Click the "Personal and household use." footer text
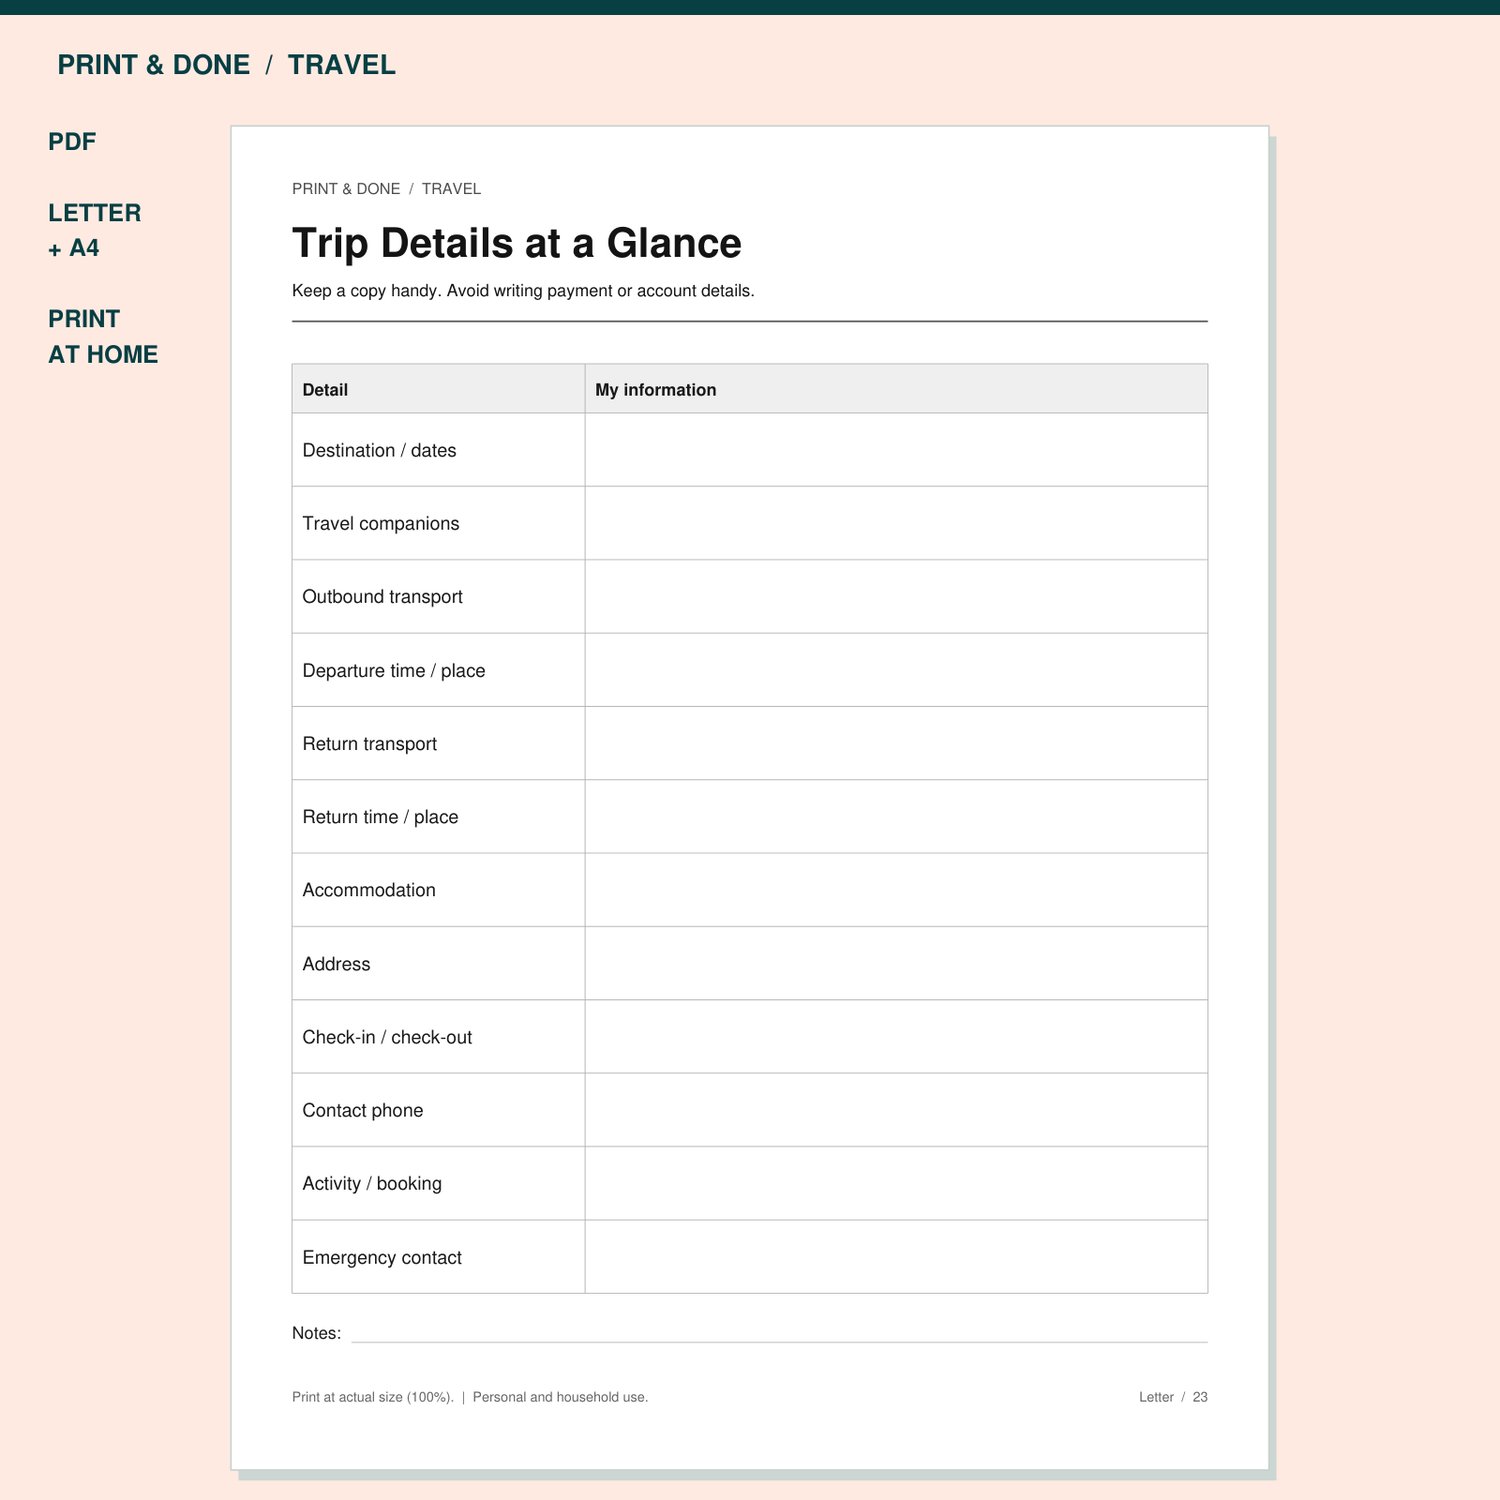This screenshot has height=1500, width=1500. (560, 1397)
